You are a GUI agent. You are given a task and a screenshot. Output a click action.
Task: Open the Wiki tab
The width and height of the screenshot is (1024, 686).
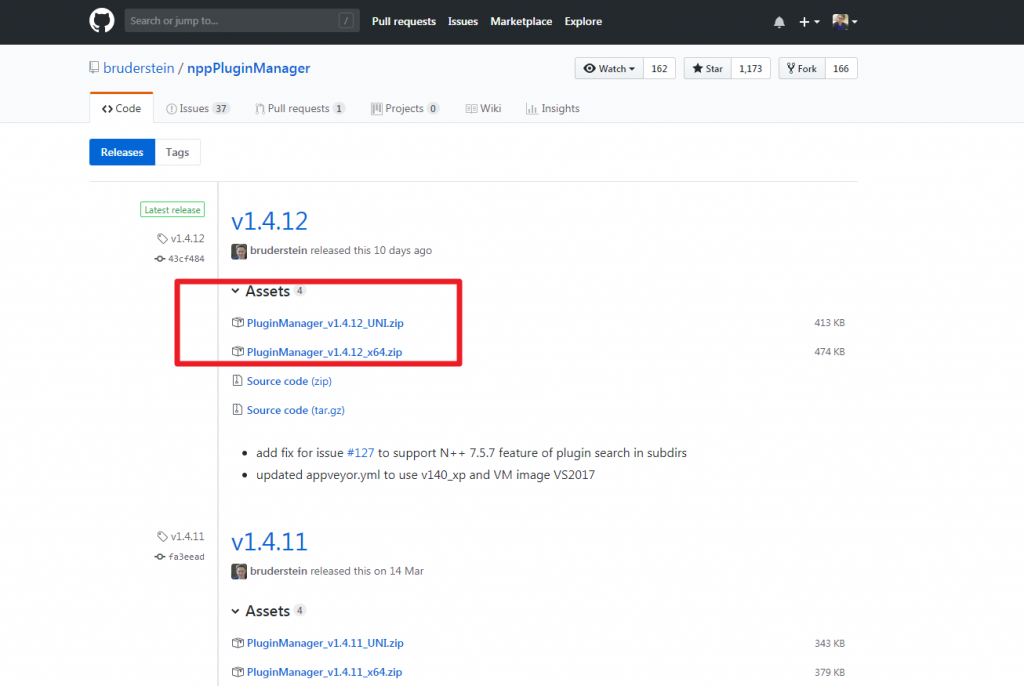point(483,108)
